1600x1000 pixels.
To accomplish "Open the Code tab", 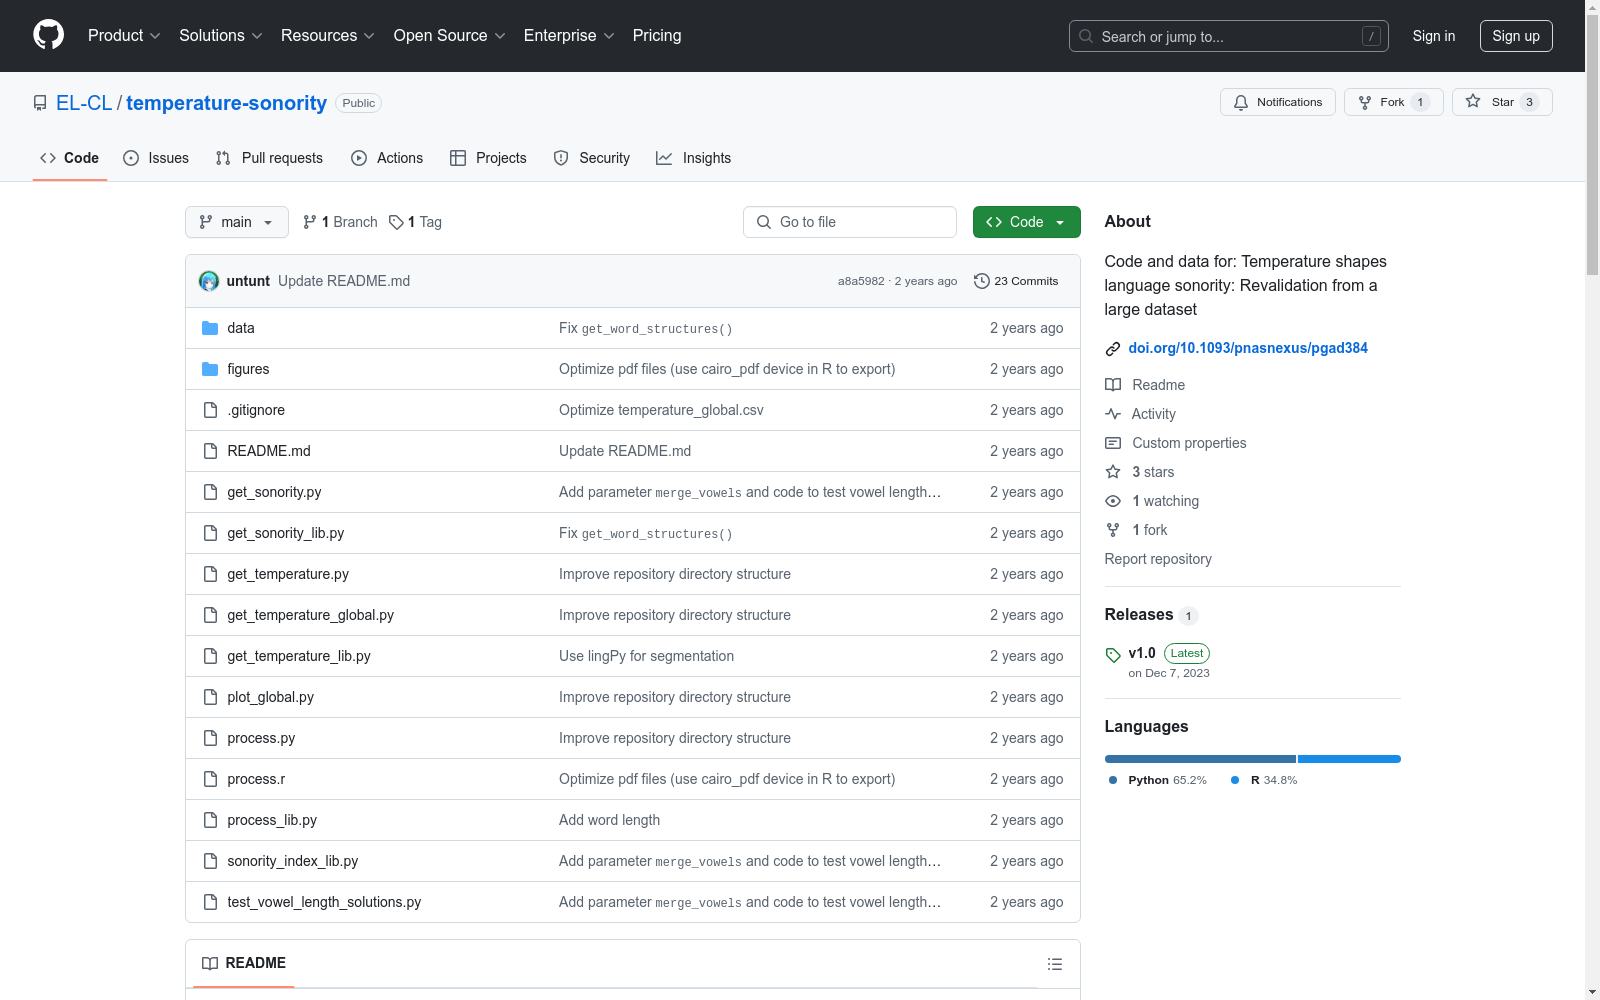I will [70, 158].
